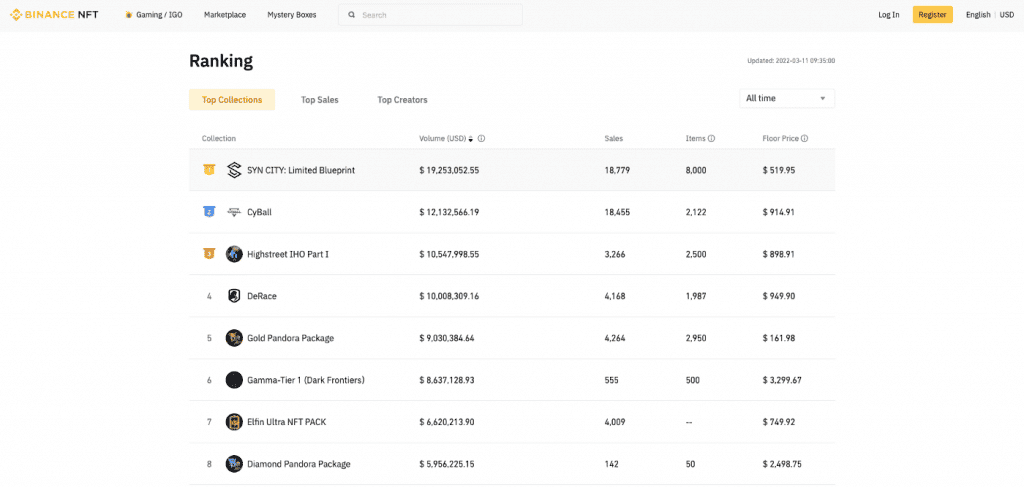Click the Binance NFT logo
Screen dimensions: 1024x488
[54, 14]
